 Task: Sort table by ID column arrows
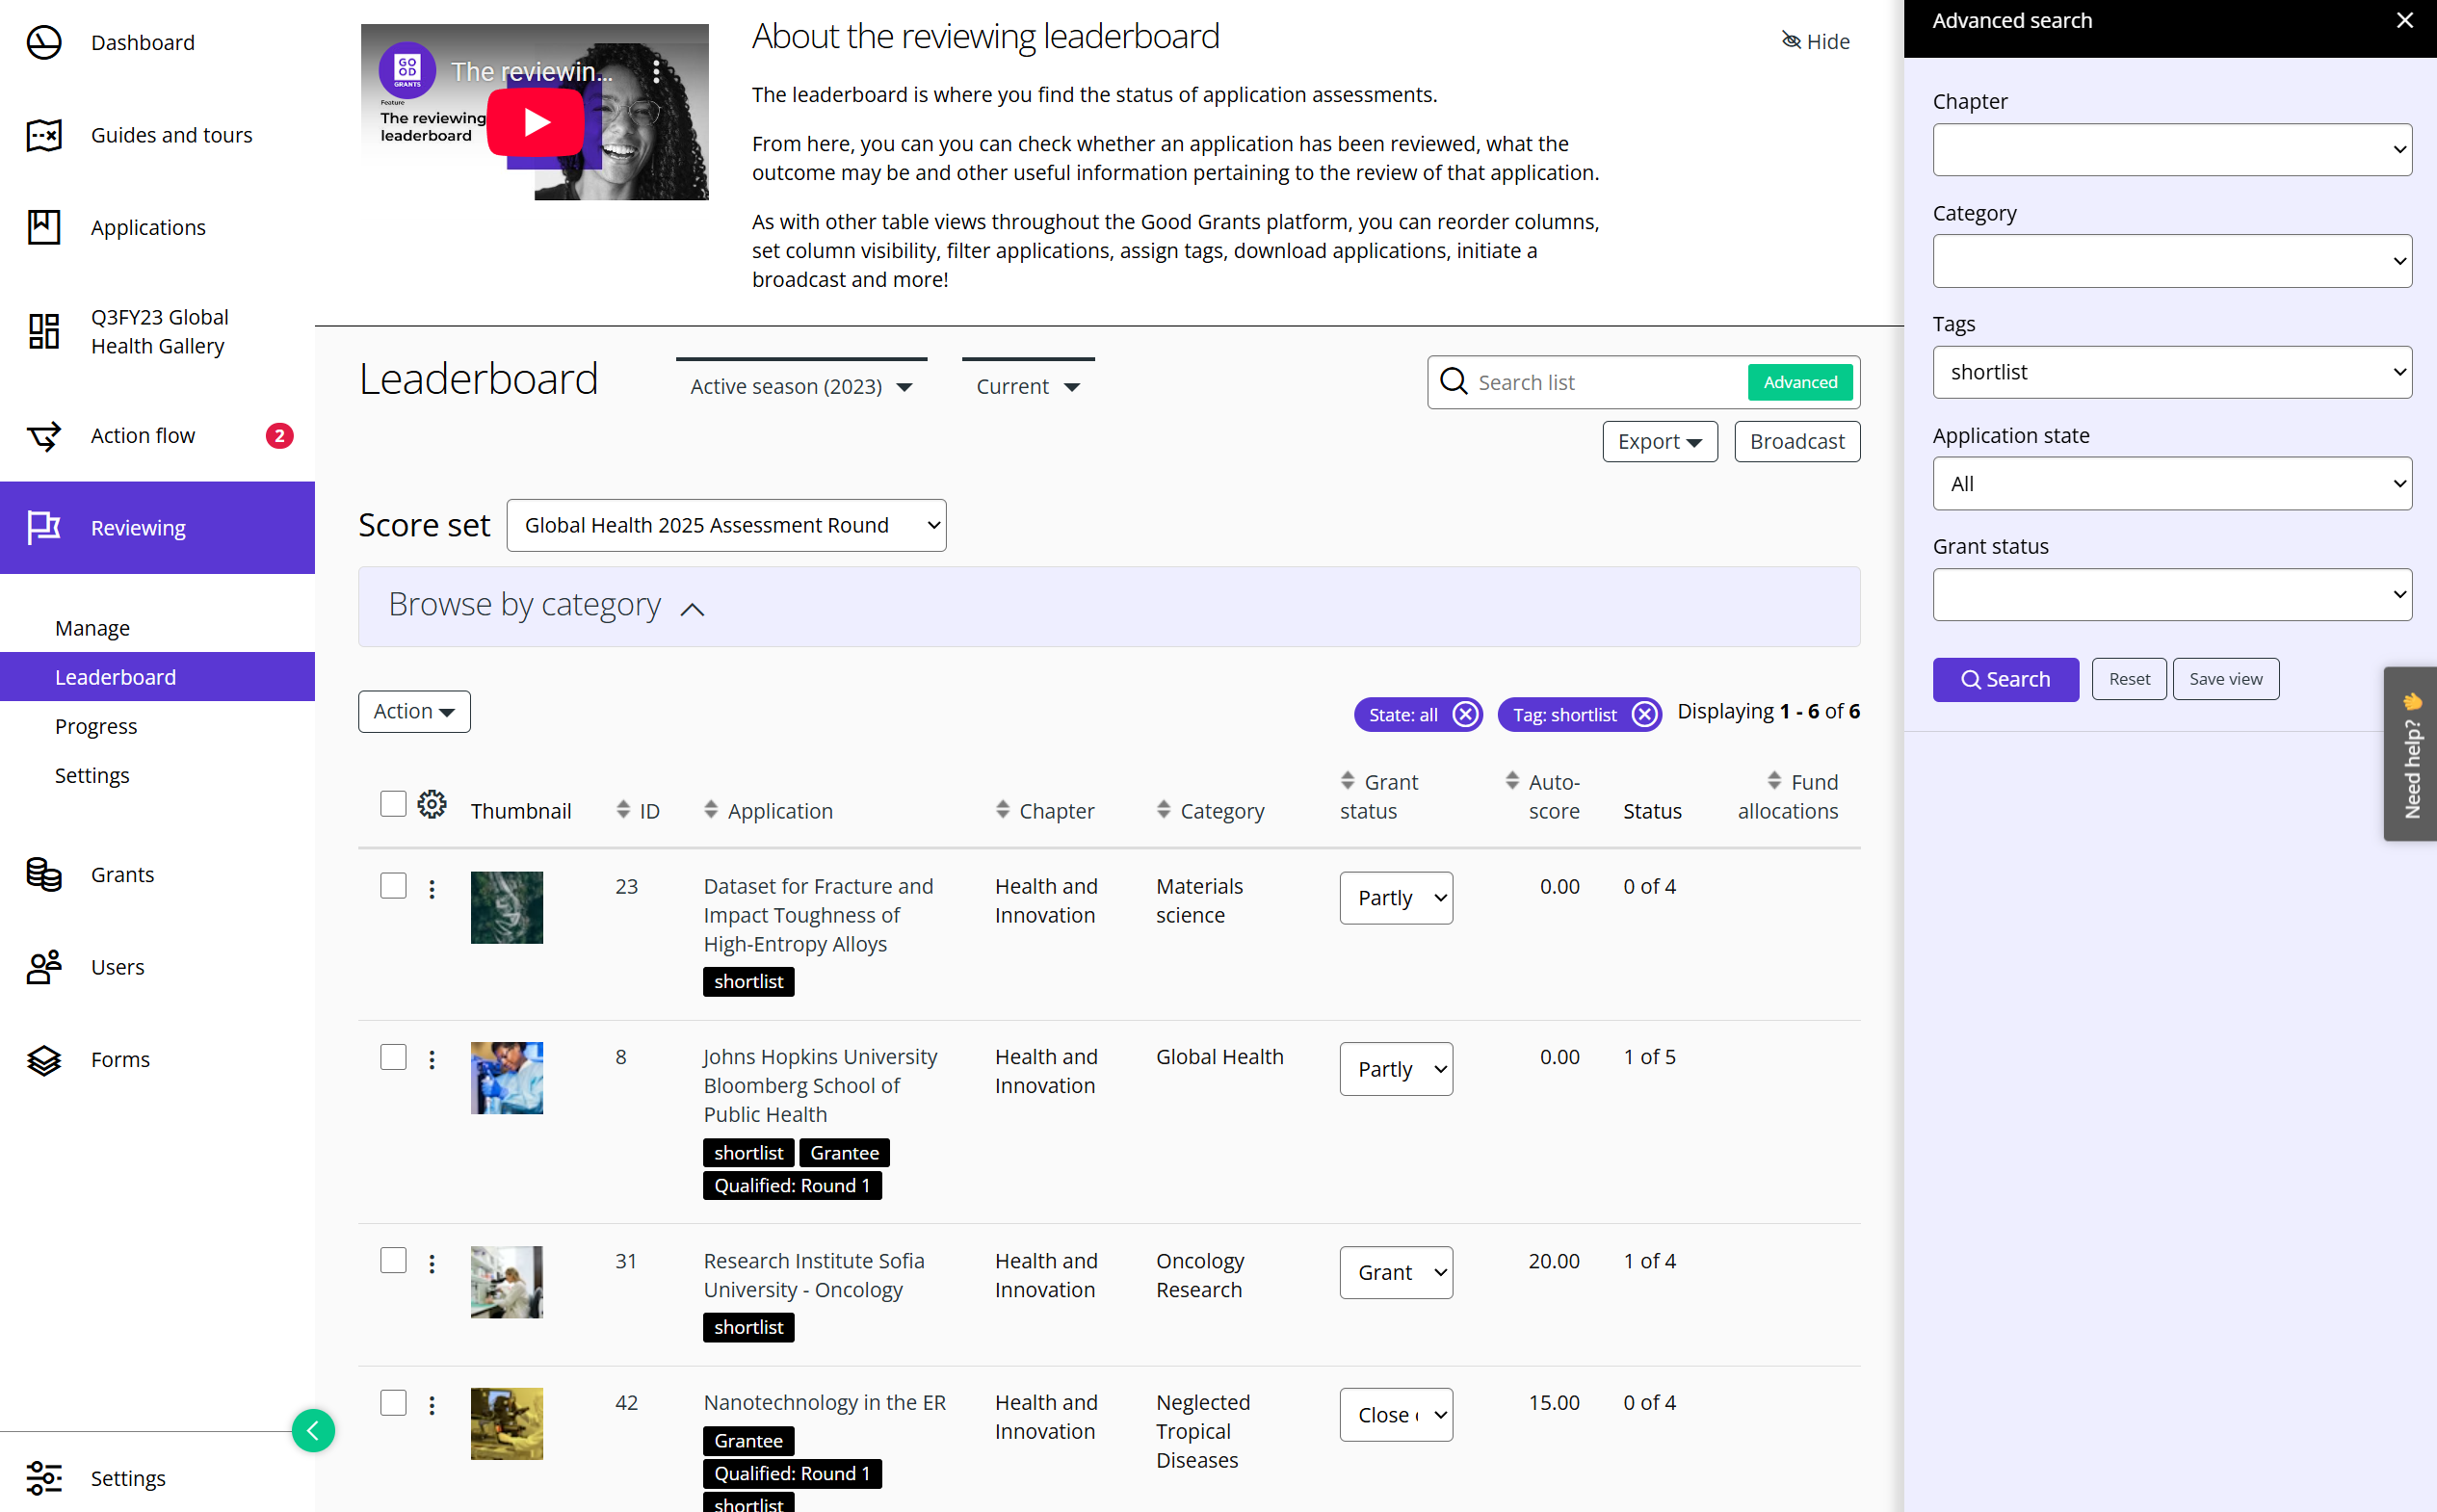point(623,809)
